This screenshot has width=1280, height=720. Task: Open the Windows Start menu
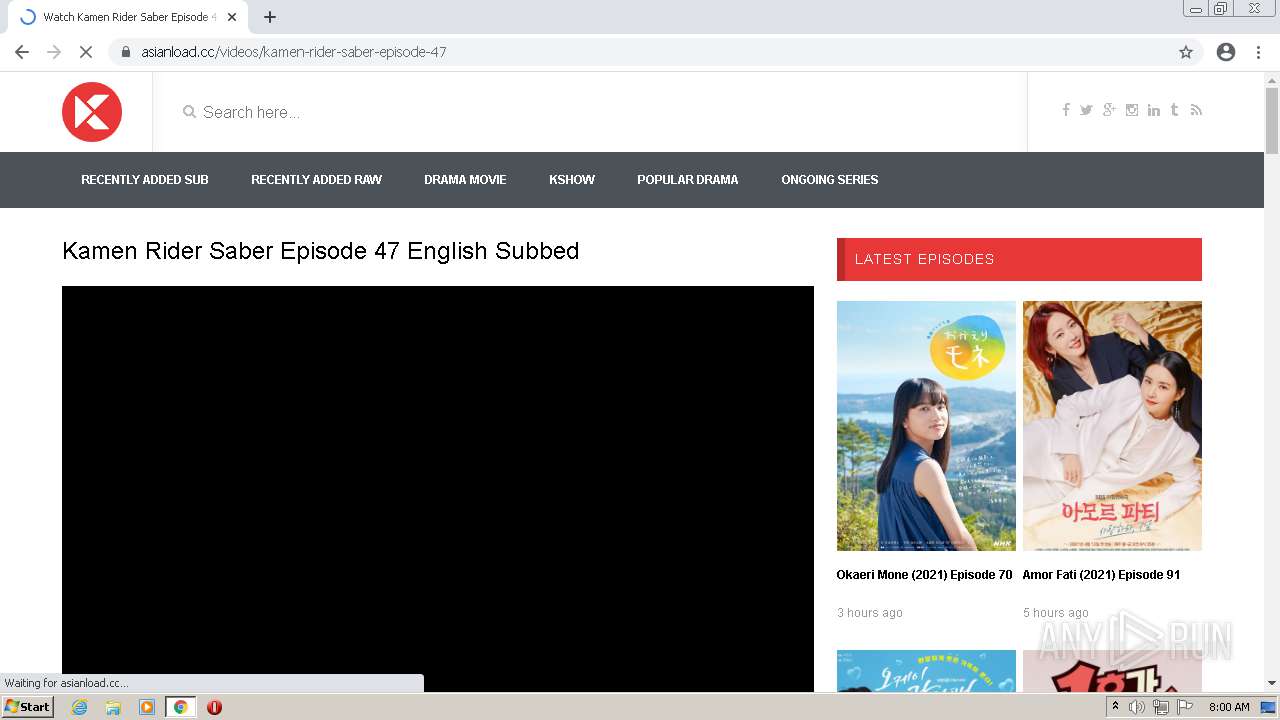click(x=28, y=707)
